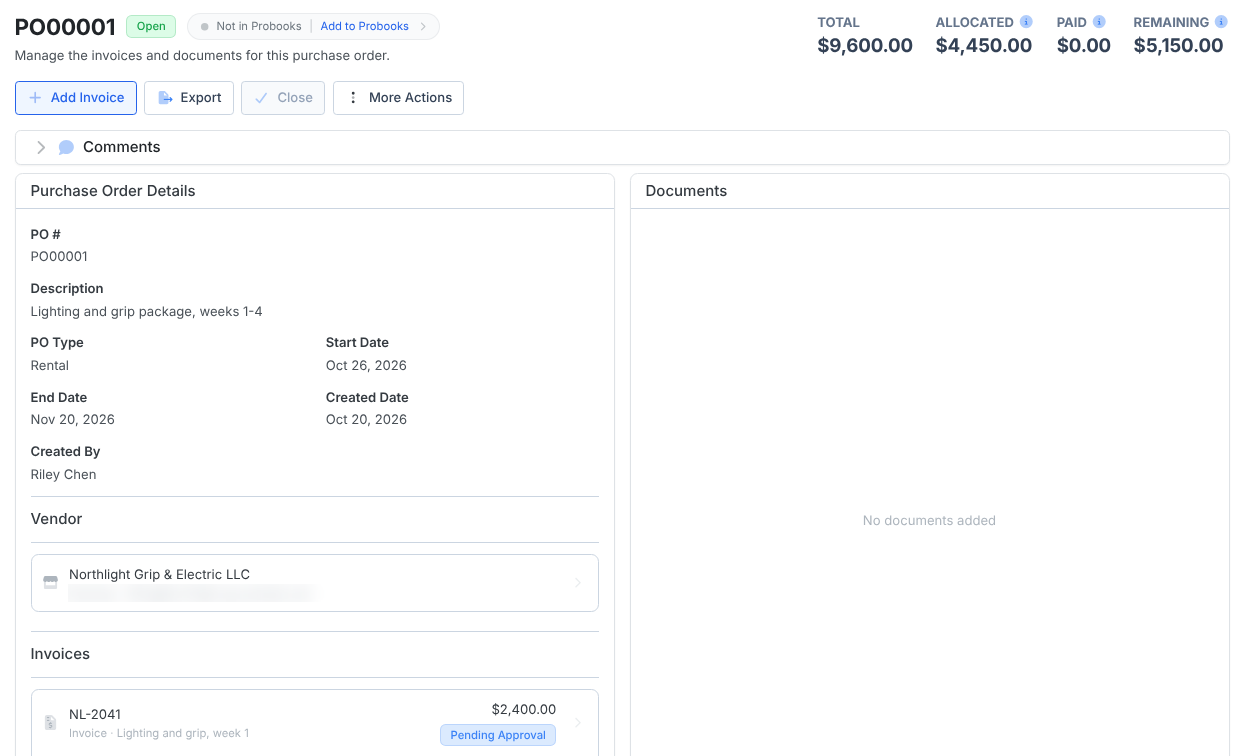The width and height of the screenshot is (1244, 756).
Task: Click the Close purchase order button
Action: pos(283,98)
